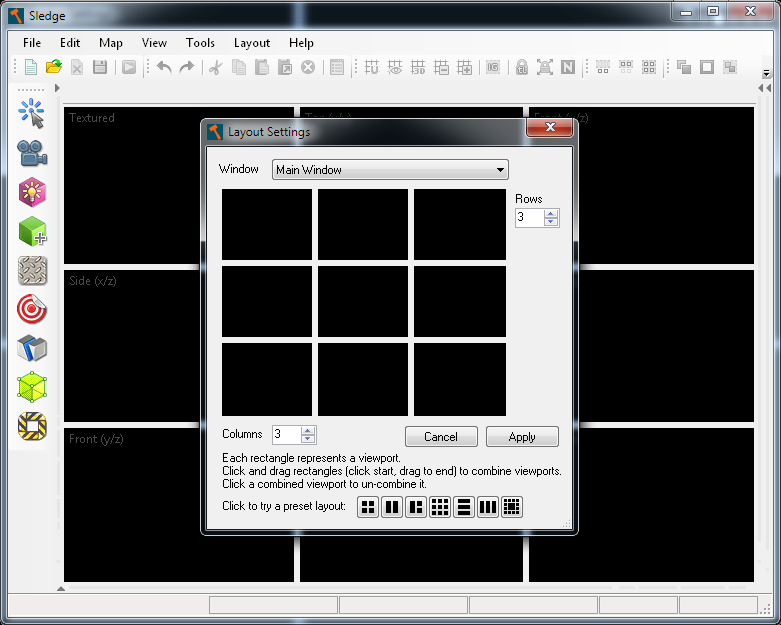Click the Cut scissors icon

coord(215,67)
